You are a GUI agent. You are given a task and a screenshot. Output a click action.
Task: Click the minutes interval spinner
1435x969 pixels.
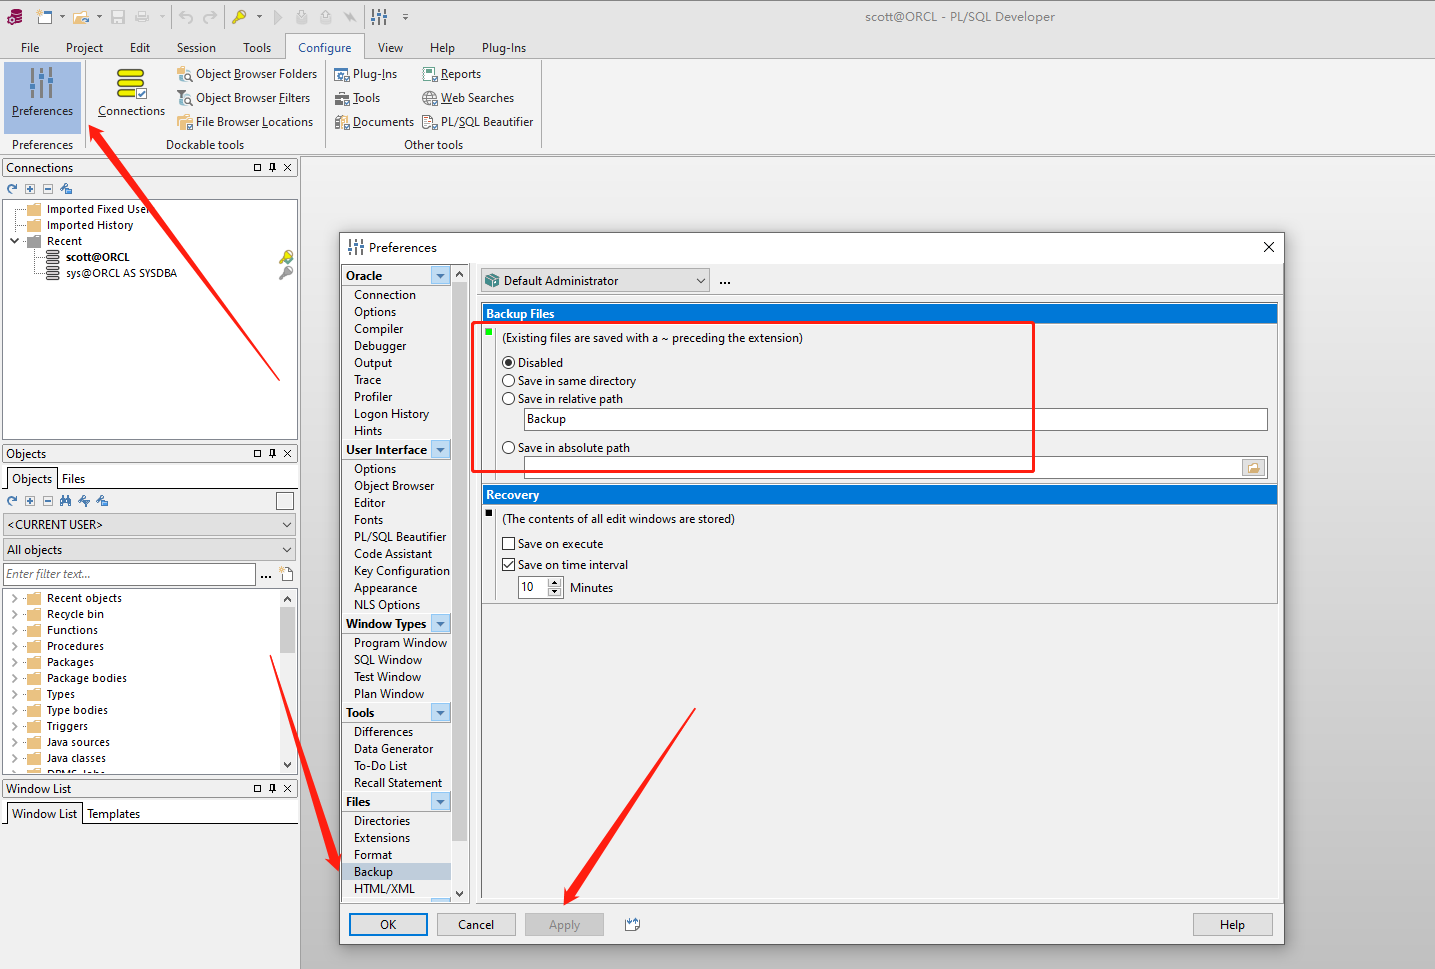(x=555, y=588)
